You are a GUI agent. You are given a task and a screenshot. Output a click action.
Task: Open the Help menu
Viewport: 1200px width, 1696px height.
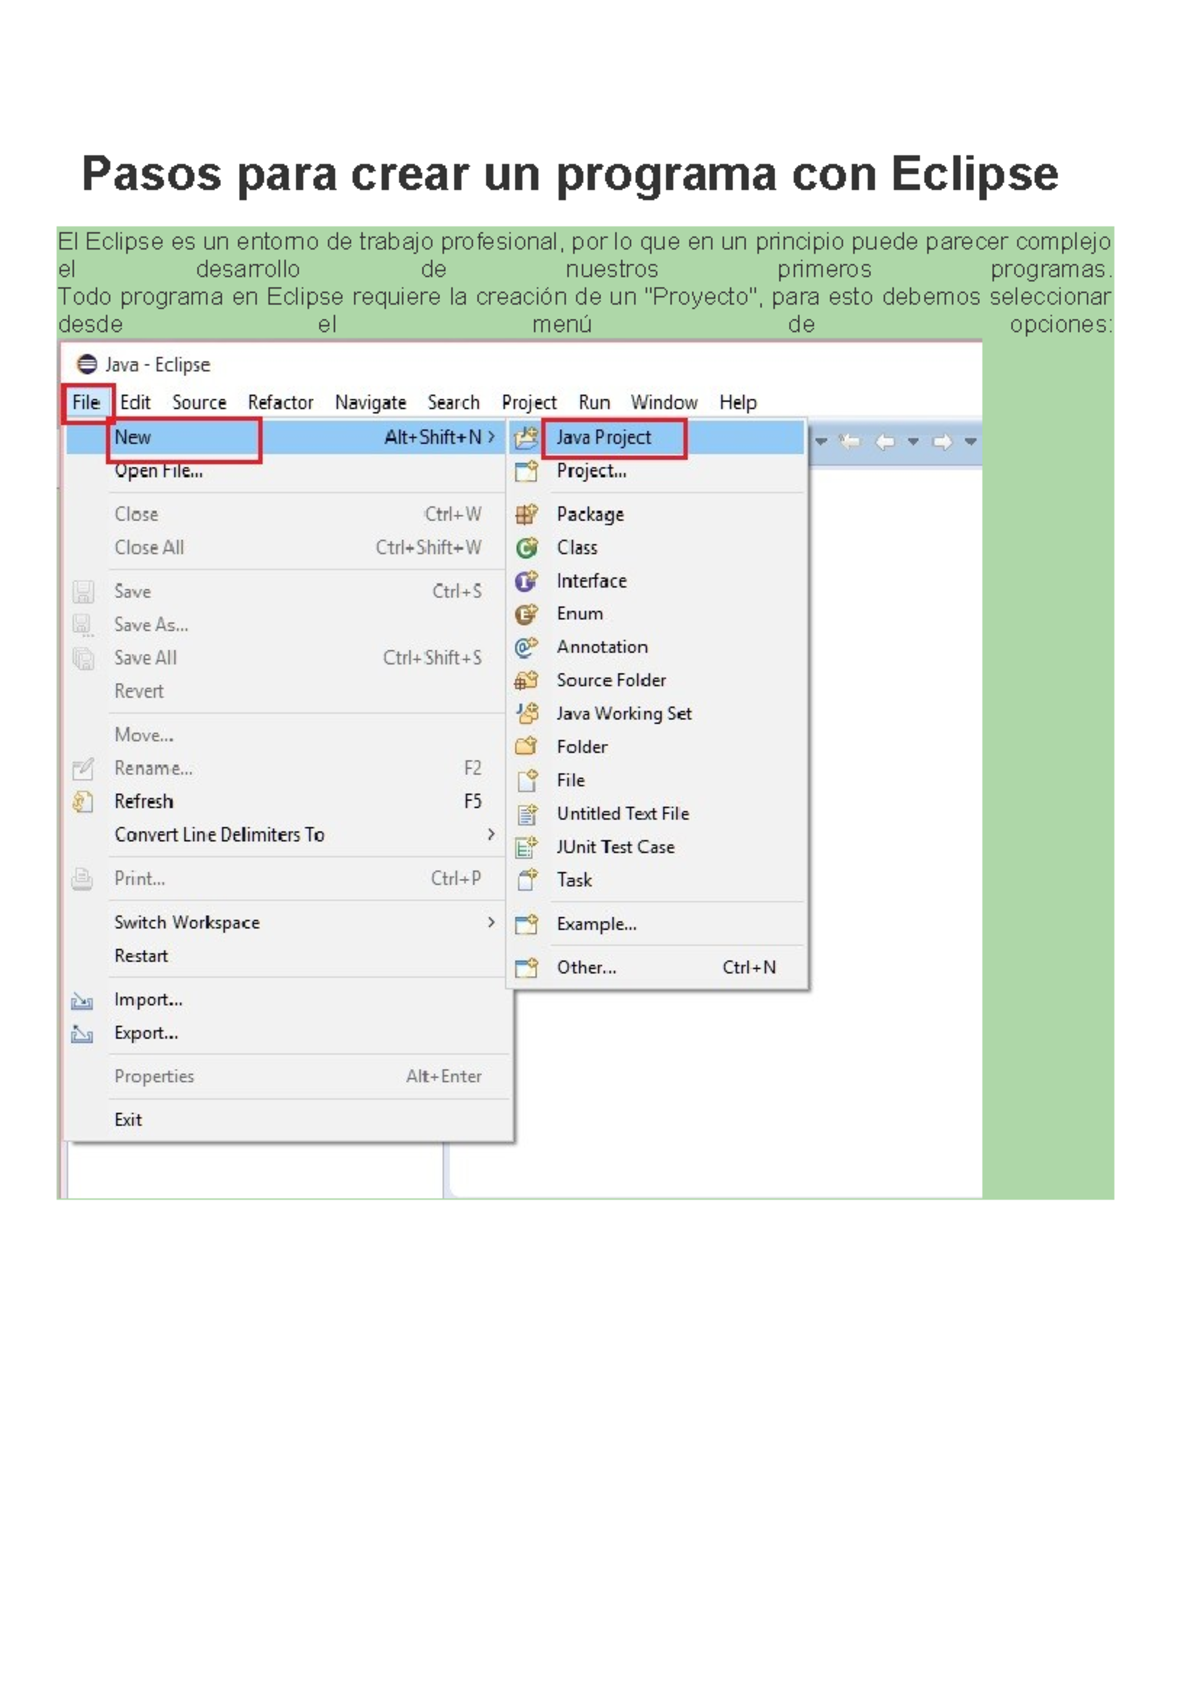pos(738,402)
